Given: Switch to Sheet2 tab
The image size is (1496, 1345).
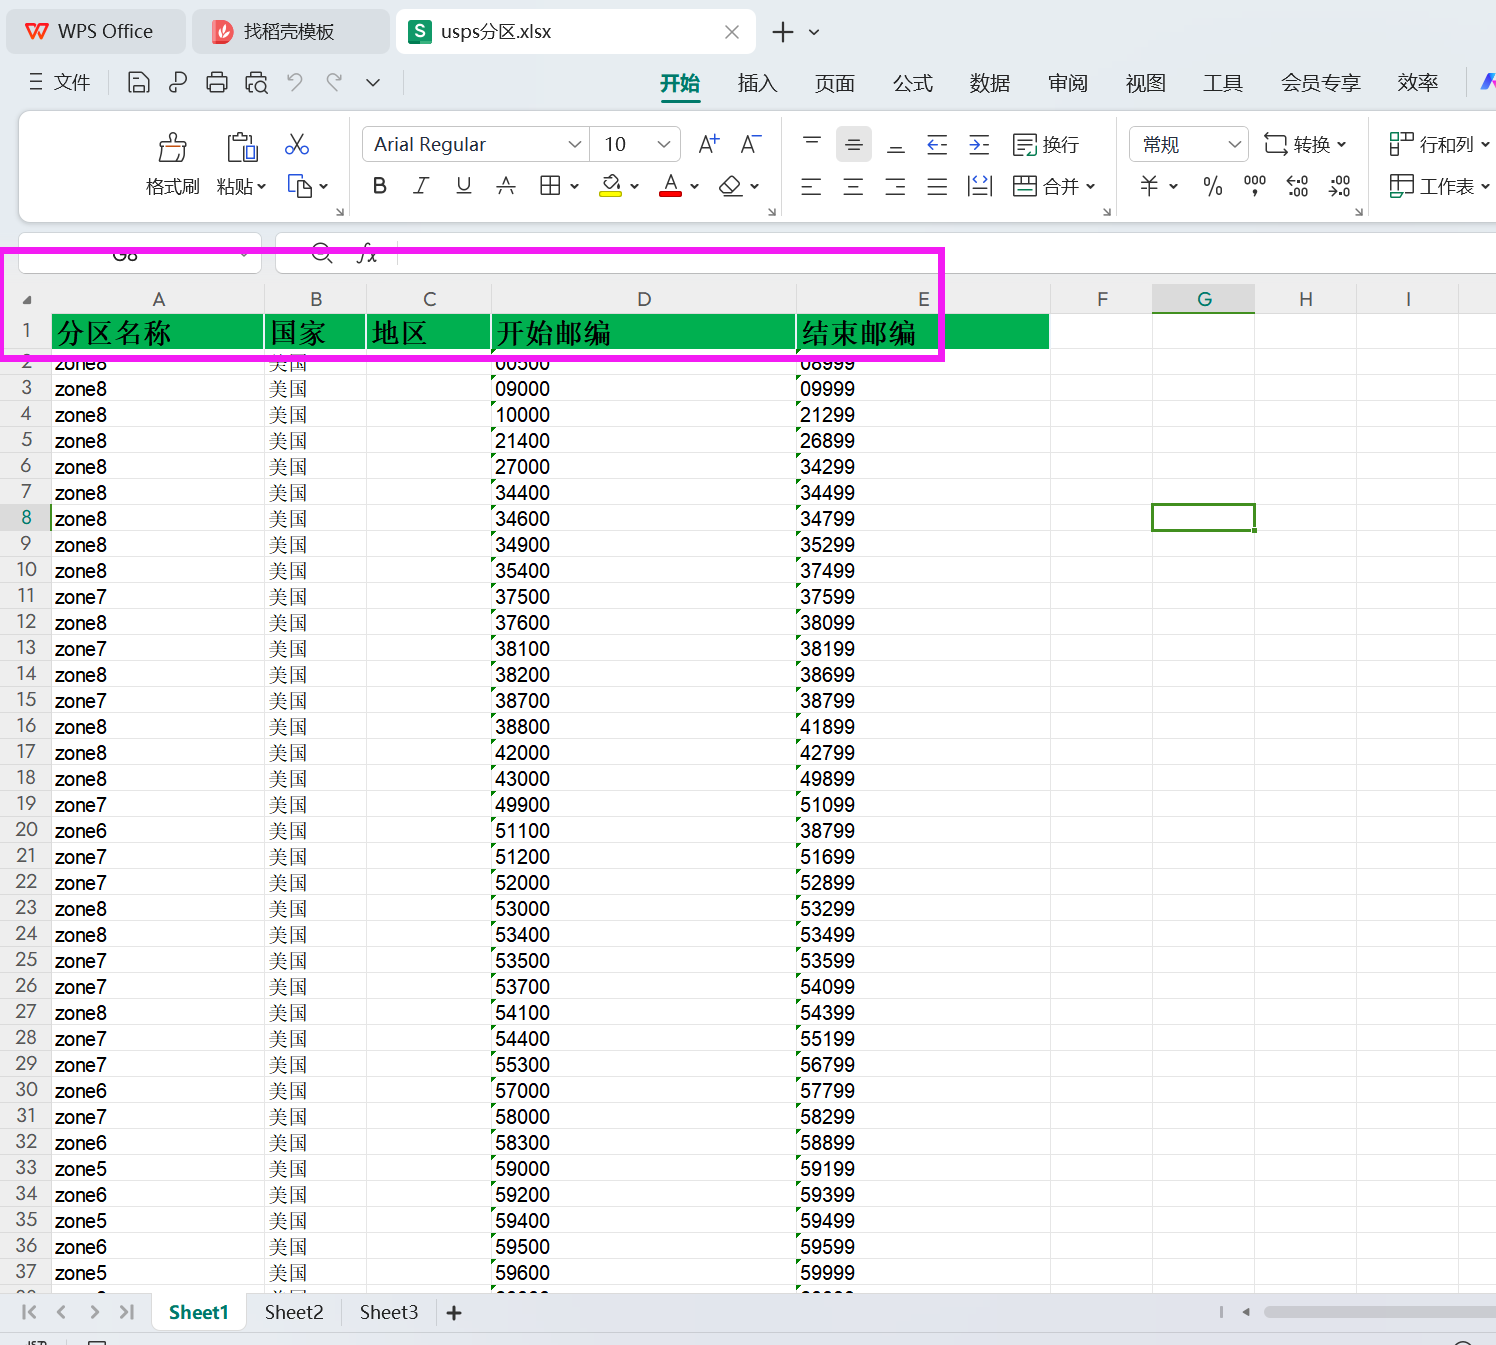Looking at the screenshot, I should pyautogui.click(x=294, y=1312).
